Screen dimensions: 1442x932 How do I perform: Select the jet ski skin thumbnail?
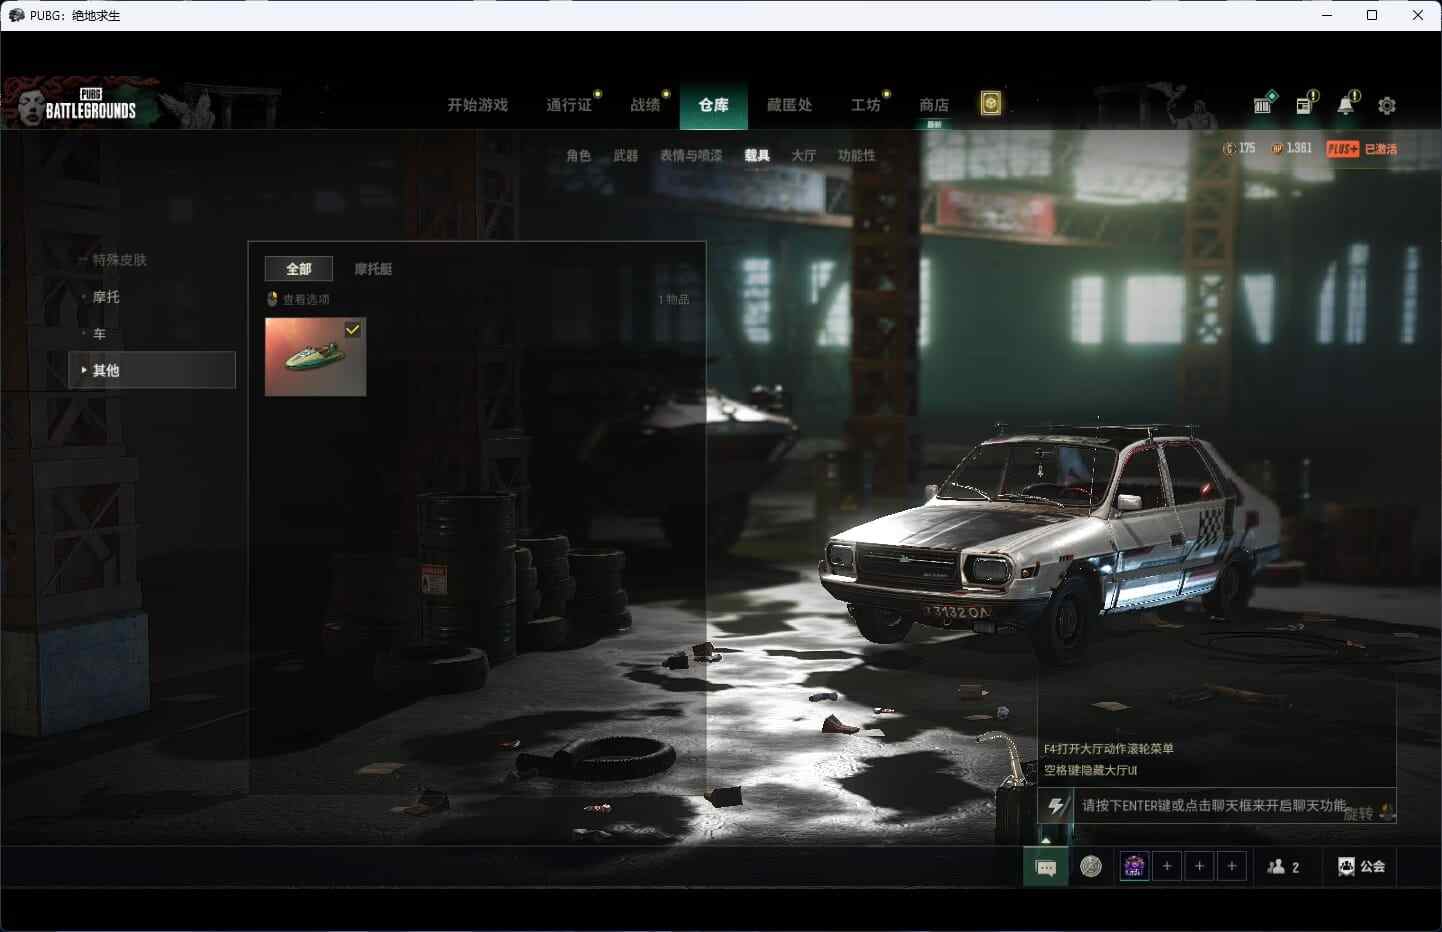(316, 356)
